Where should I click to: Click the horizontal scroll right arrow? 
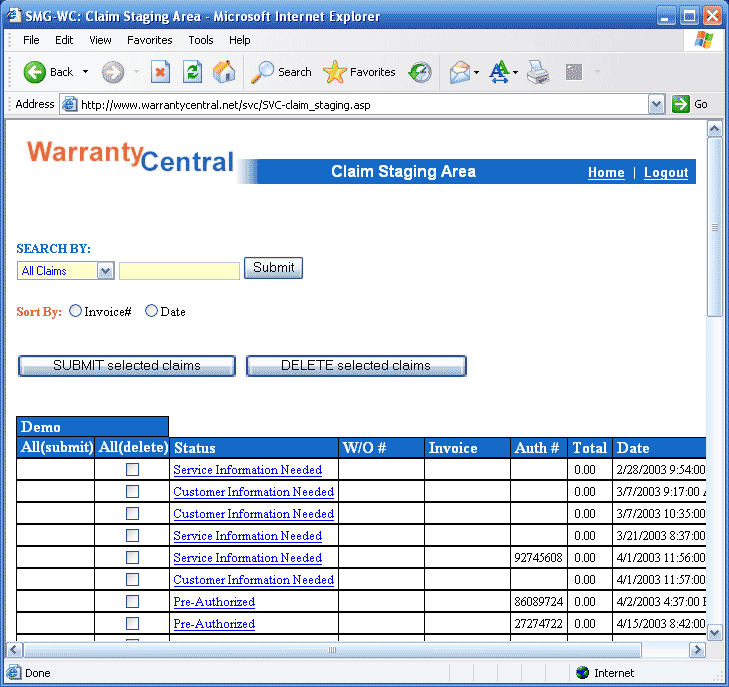(697, 649)
